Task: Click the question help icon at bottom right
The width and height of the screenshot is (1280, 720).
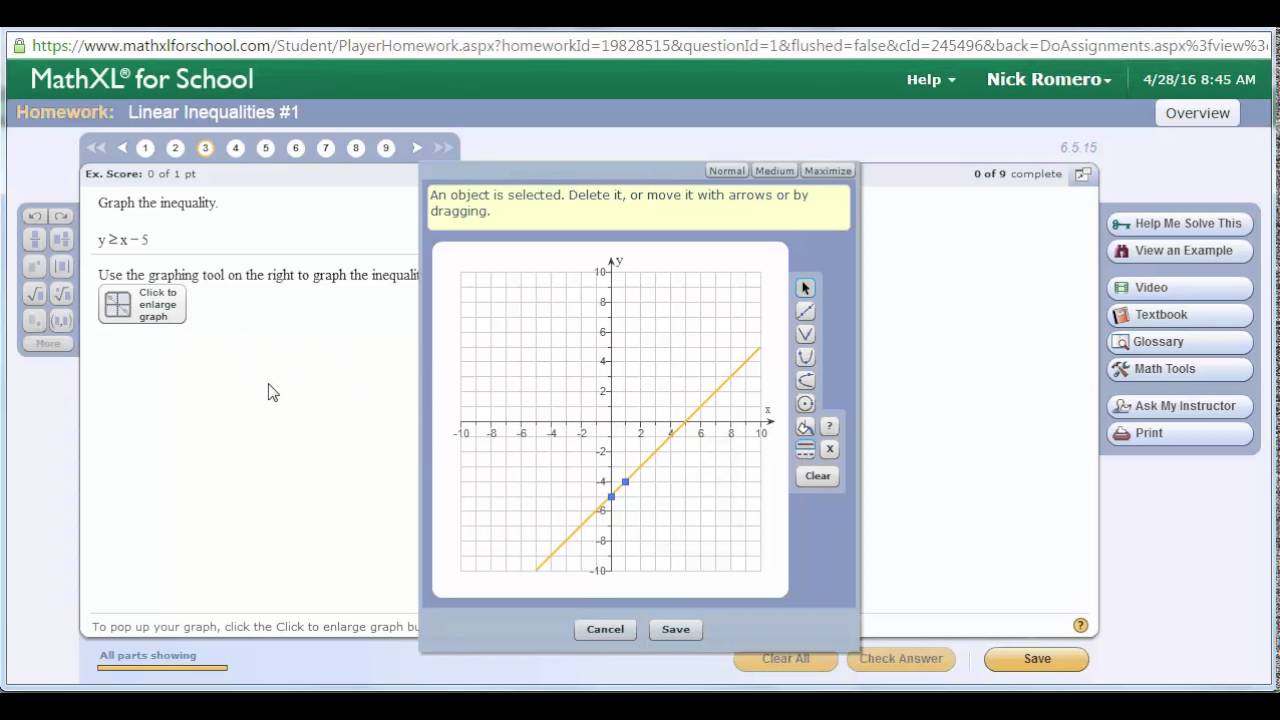Action: point(1080,626)
